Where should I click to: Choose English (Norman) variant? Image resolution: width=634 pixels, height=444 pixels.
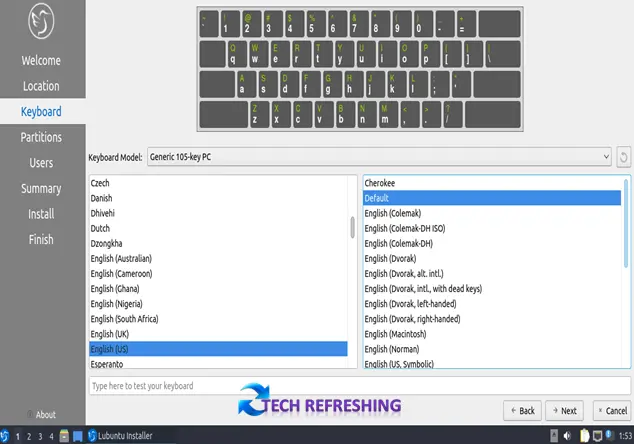[492, 349]
